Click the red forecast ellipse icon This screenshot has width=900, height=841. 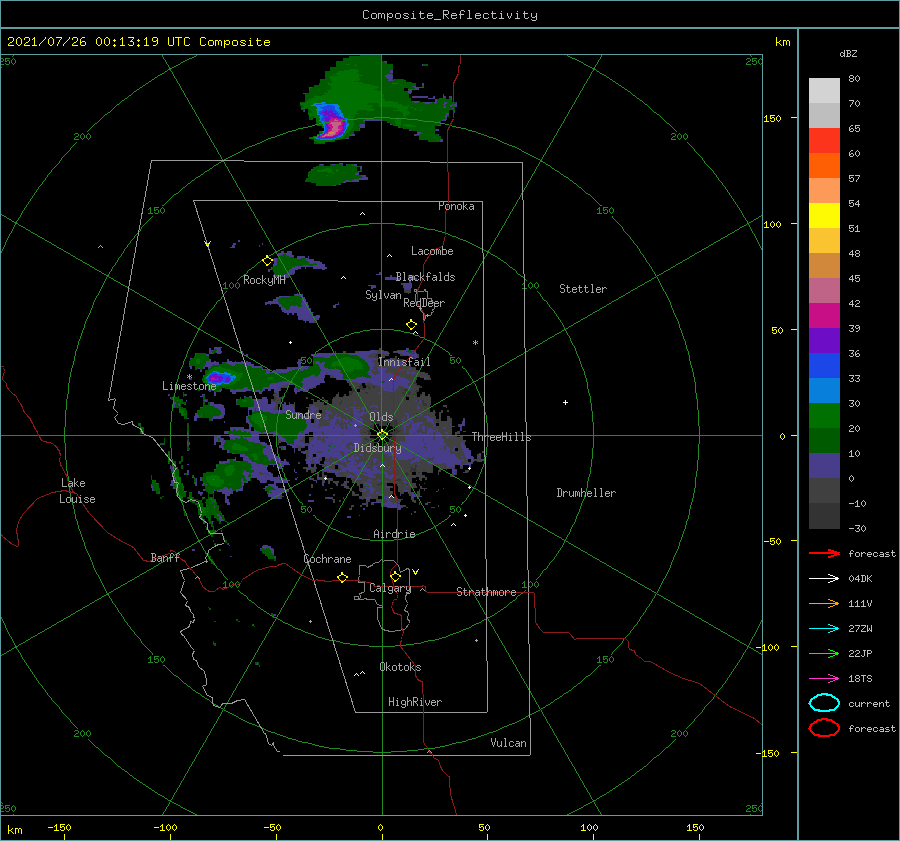pyautogui.click(x=824, y=728)
